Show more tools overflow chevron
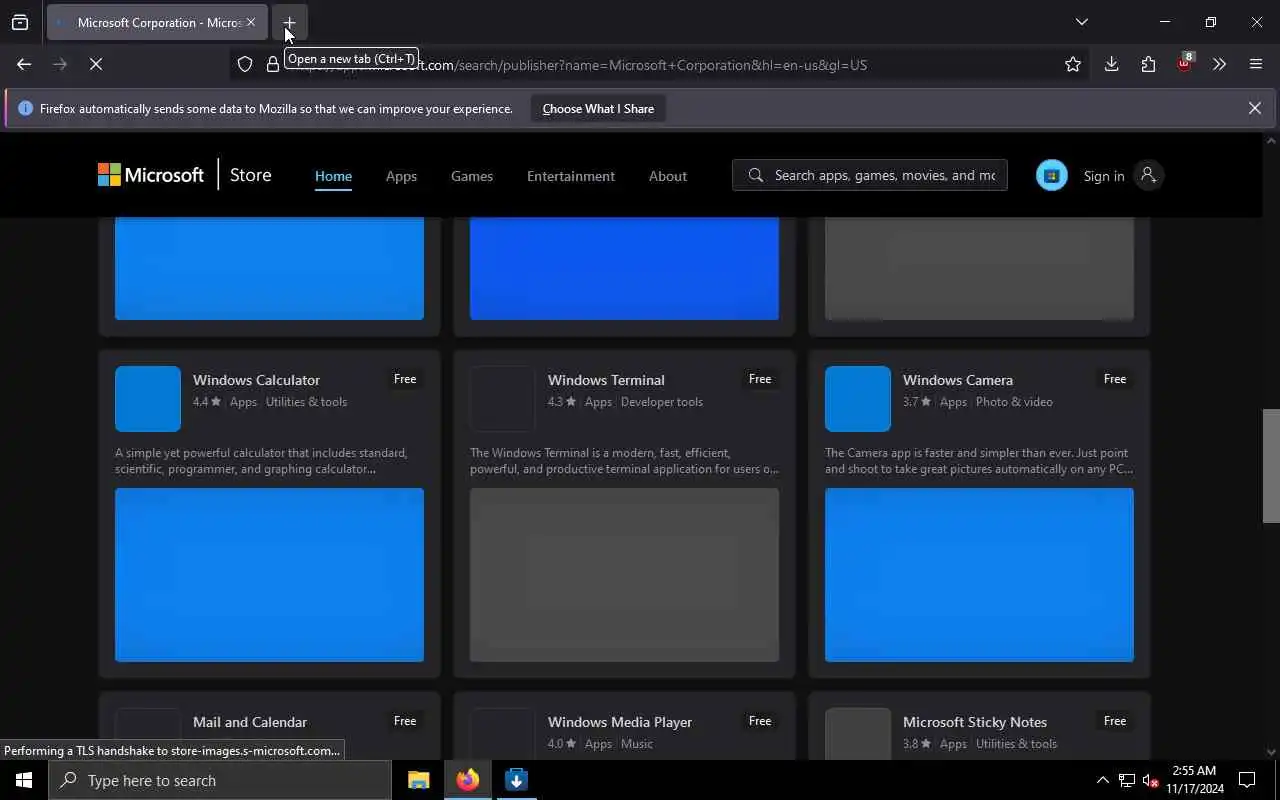Viewport: 1280px width, 800px height. tap(1219, 64)
